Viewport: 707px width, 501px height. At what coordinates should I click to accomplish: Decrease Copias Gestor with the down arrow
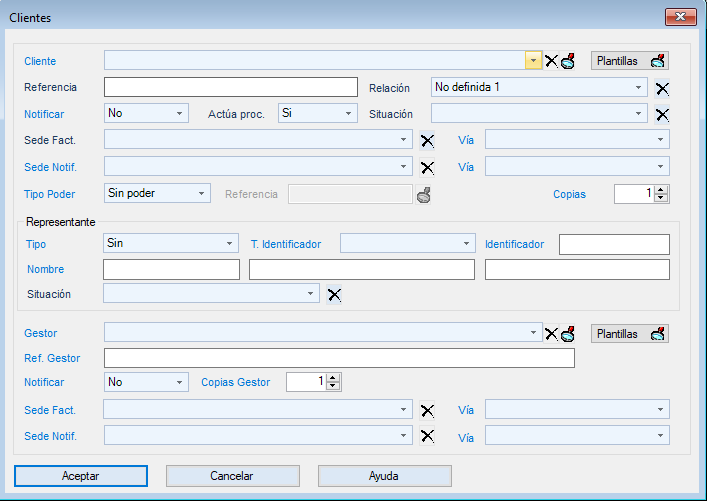(x=333, y=386)
